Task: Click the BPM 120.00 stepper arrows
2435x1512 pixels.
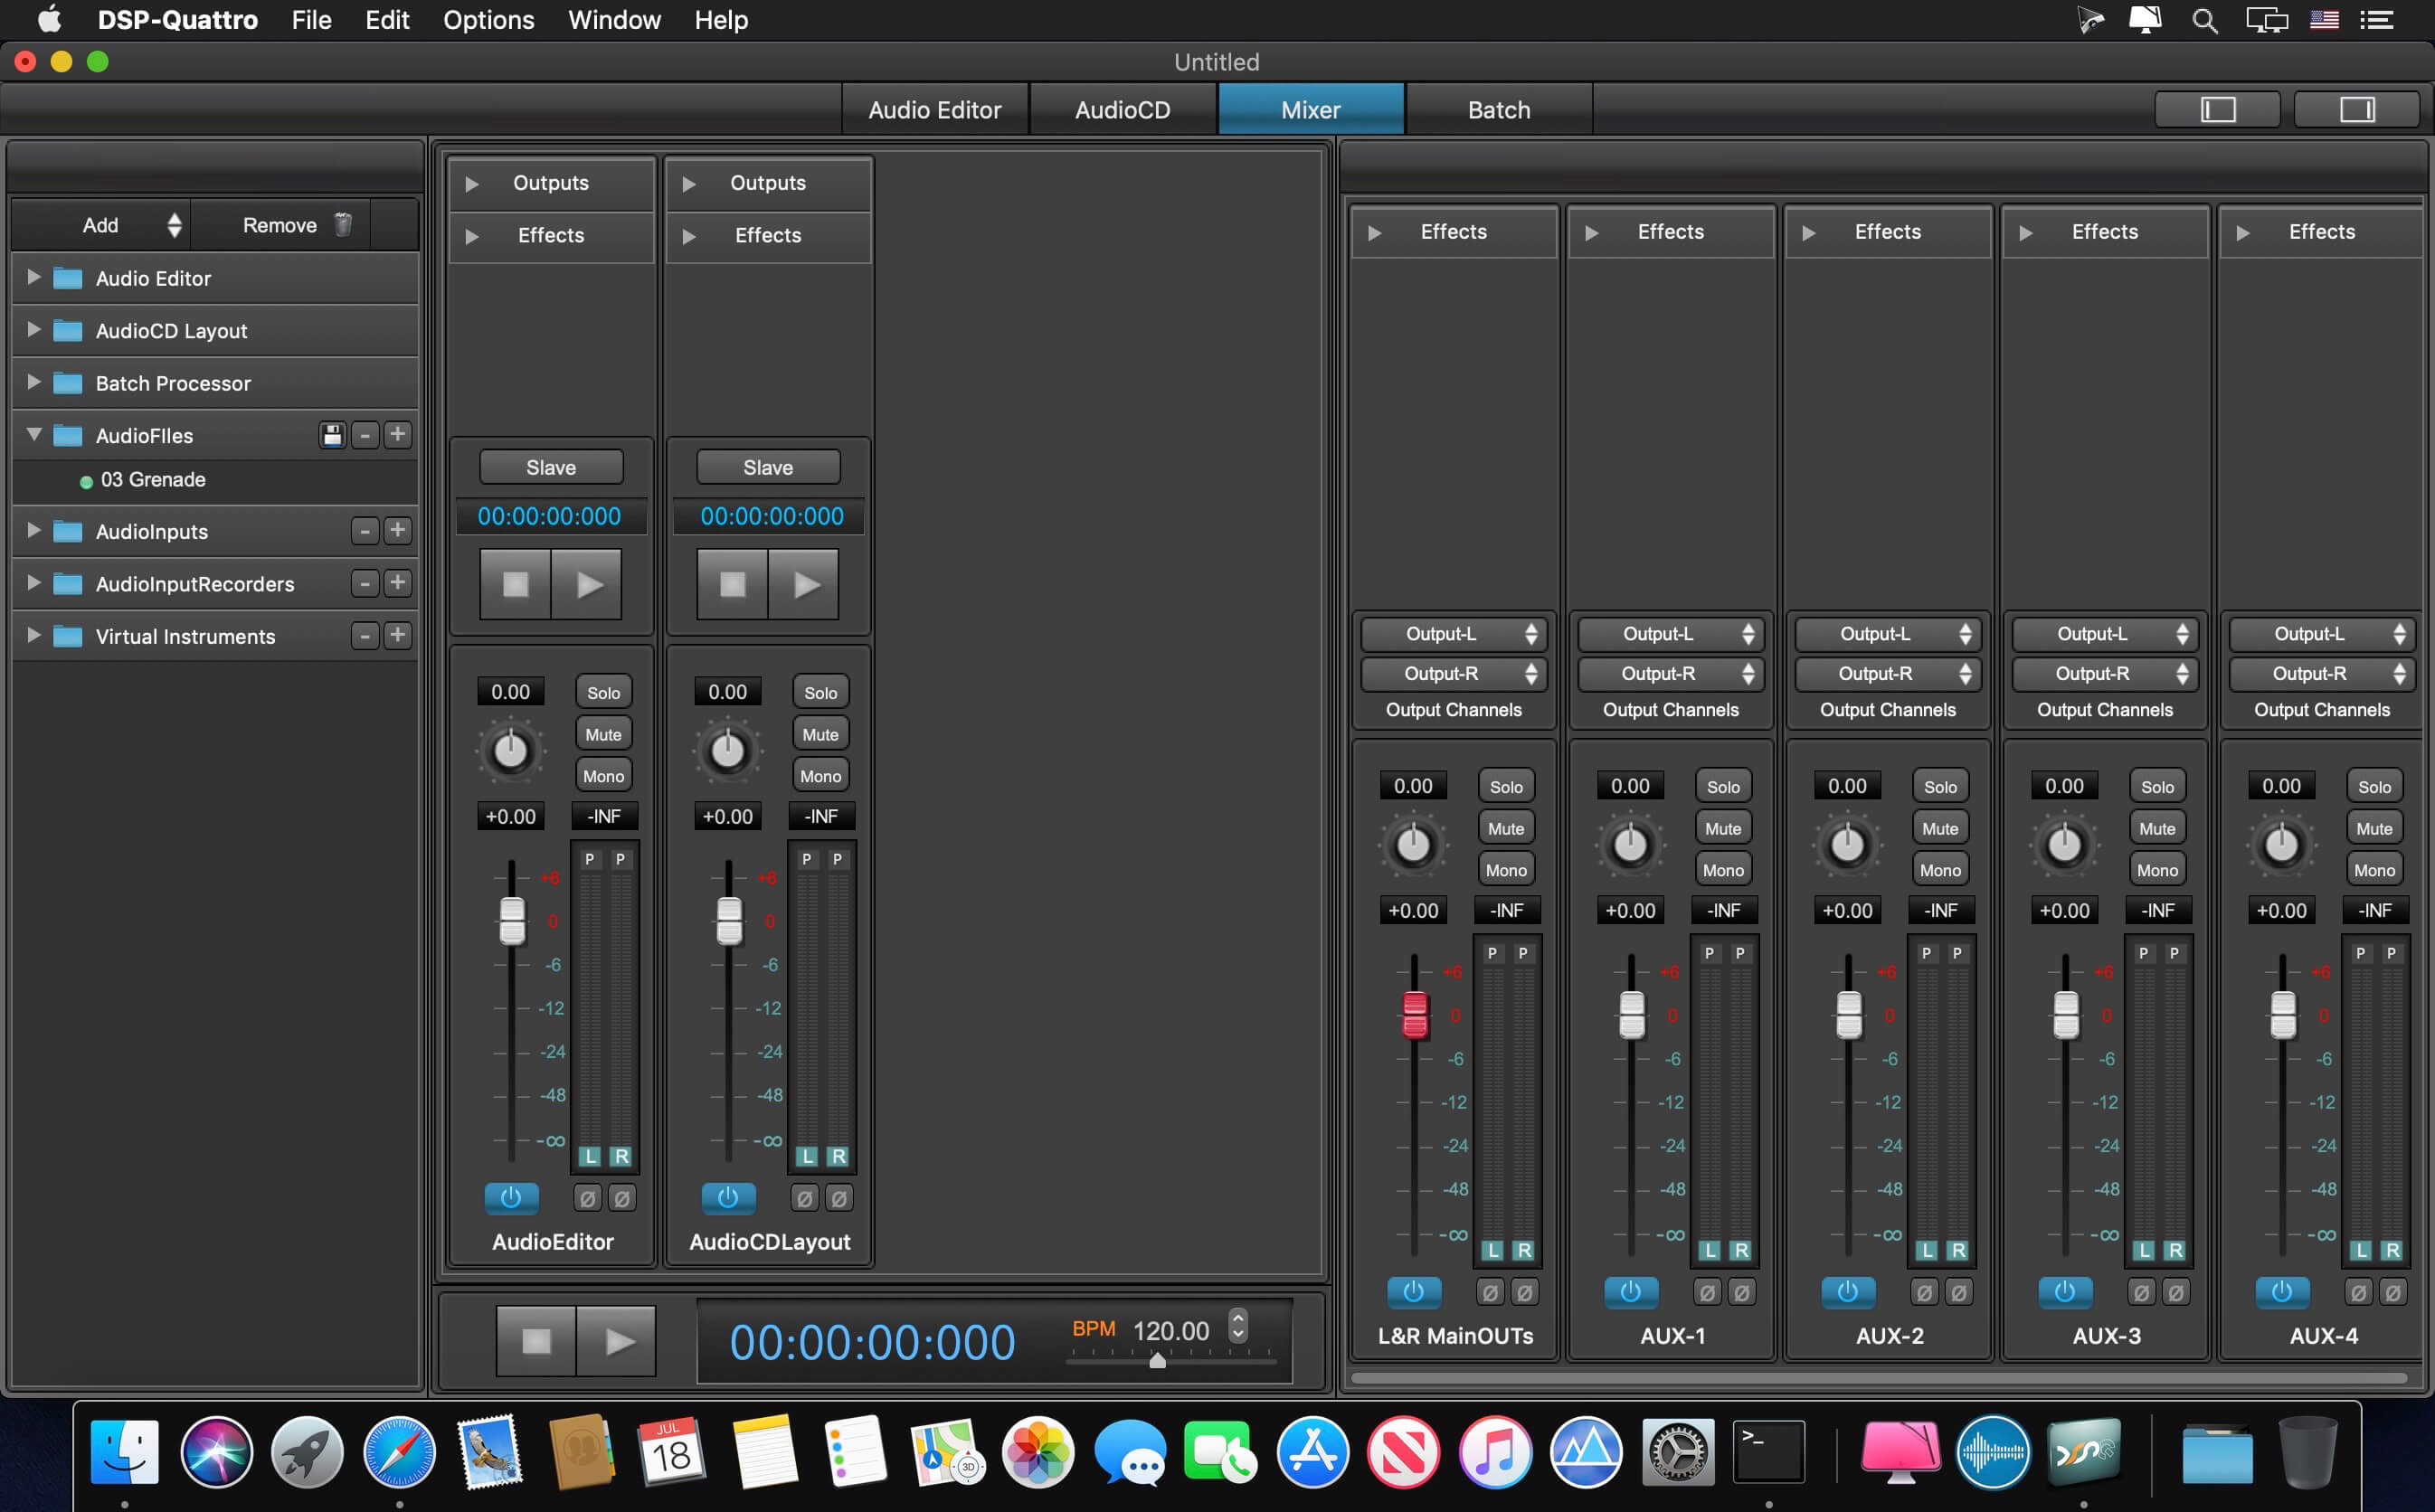Action: [1238, 1325]
